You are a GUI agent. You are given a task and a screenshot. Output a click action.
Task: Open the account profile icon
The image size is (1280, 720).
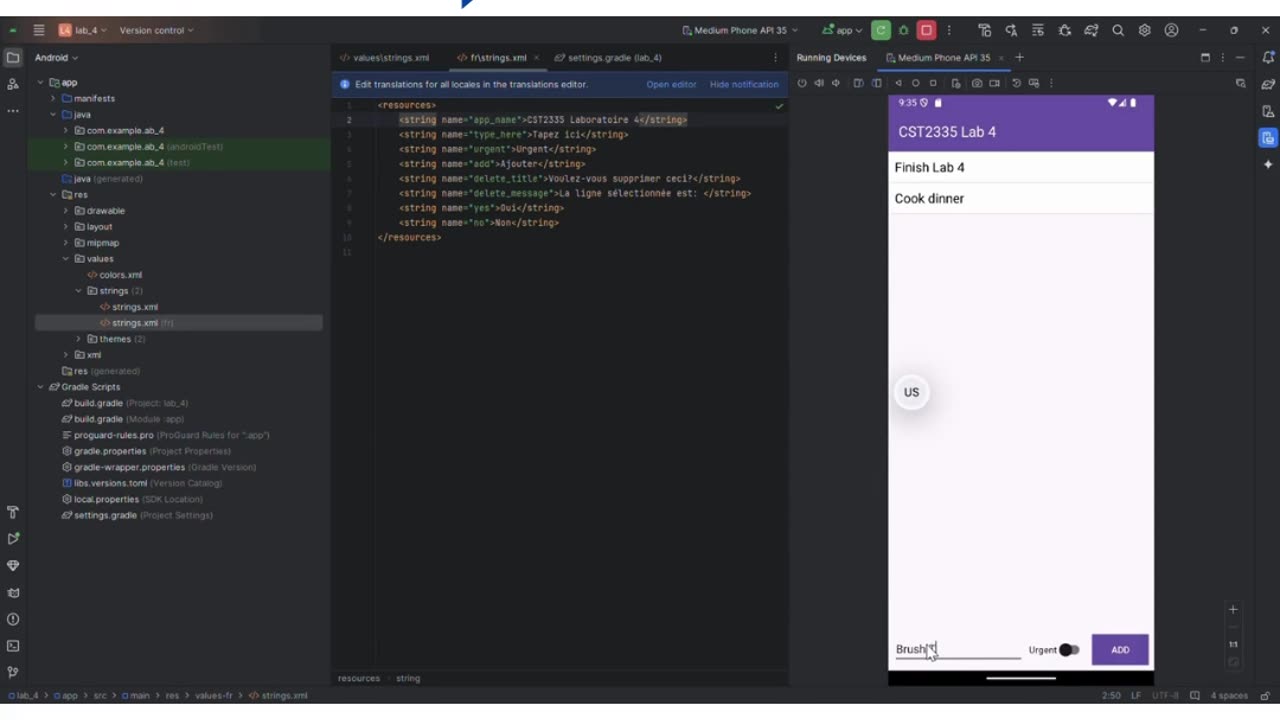point(1172,30)
